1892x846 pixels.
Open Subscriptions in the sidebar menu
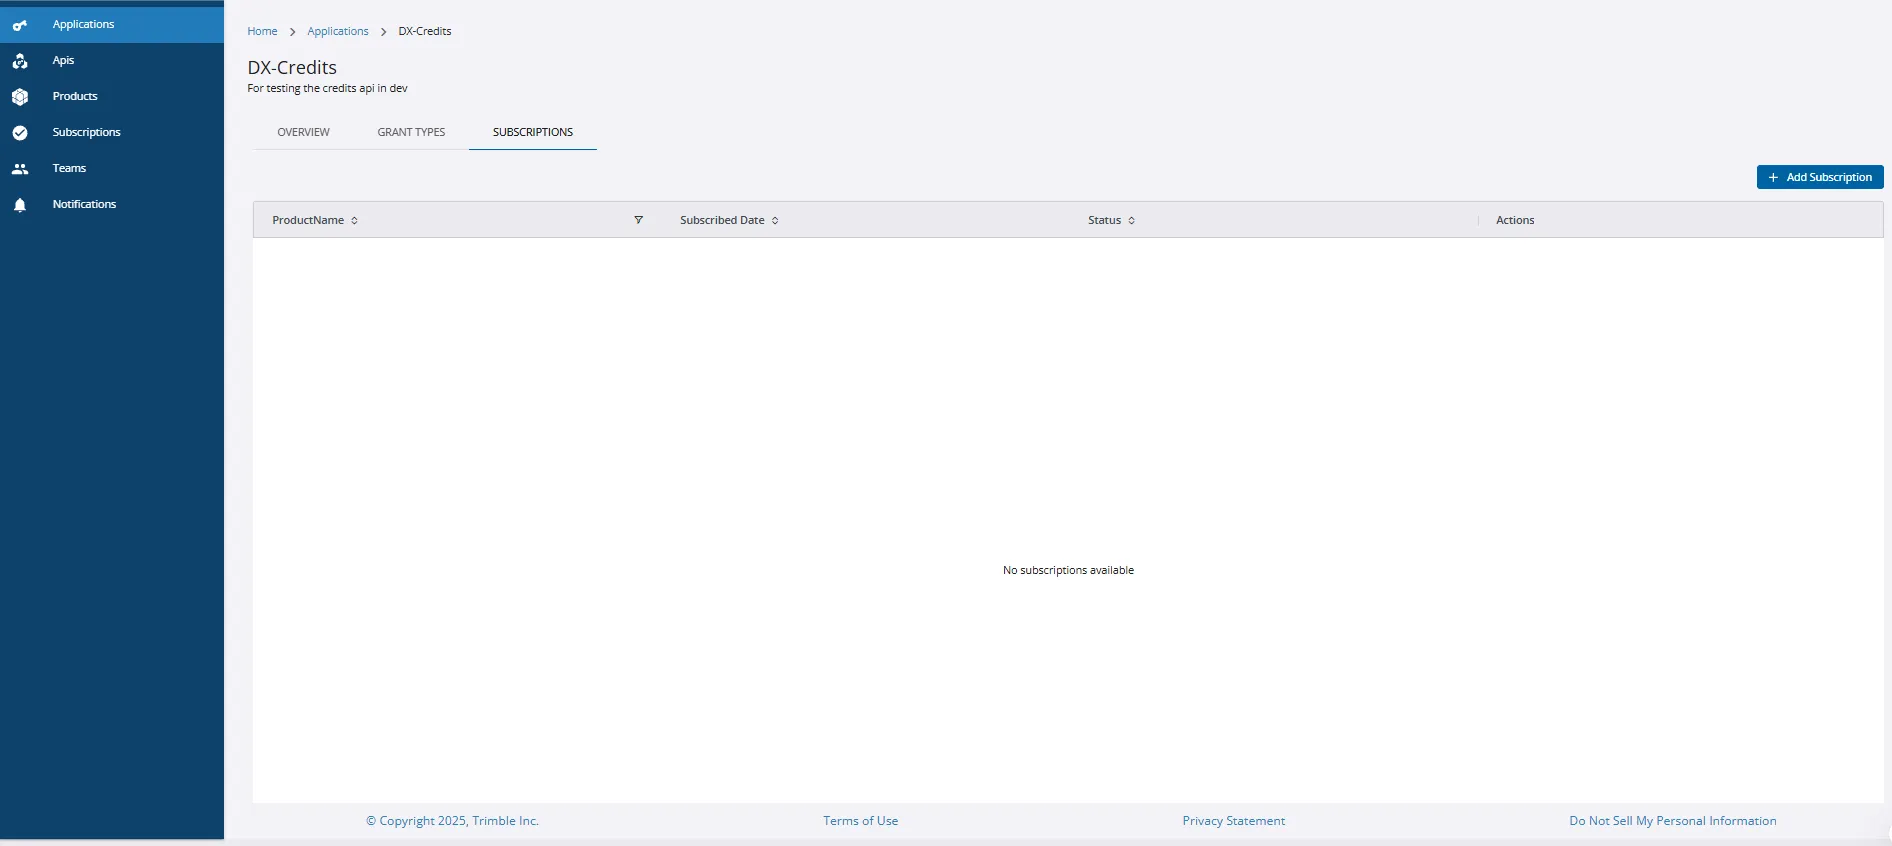tap(112, 132)
